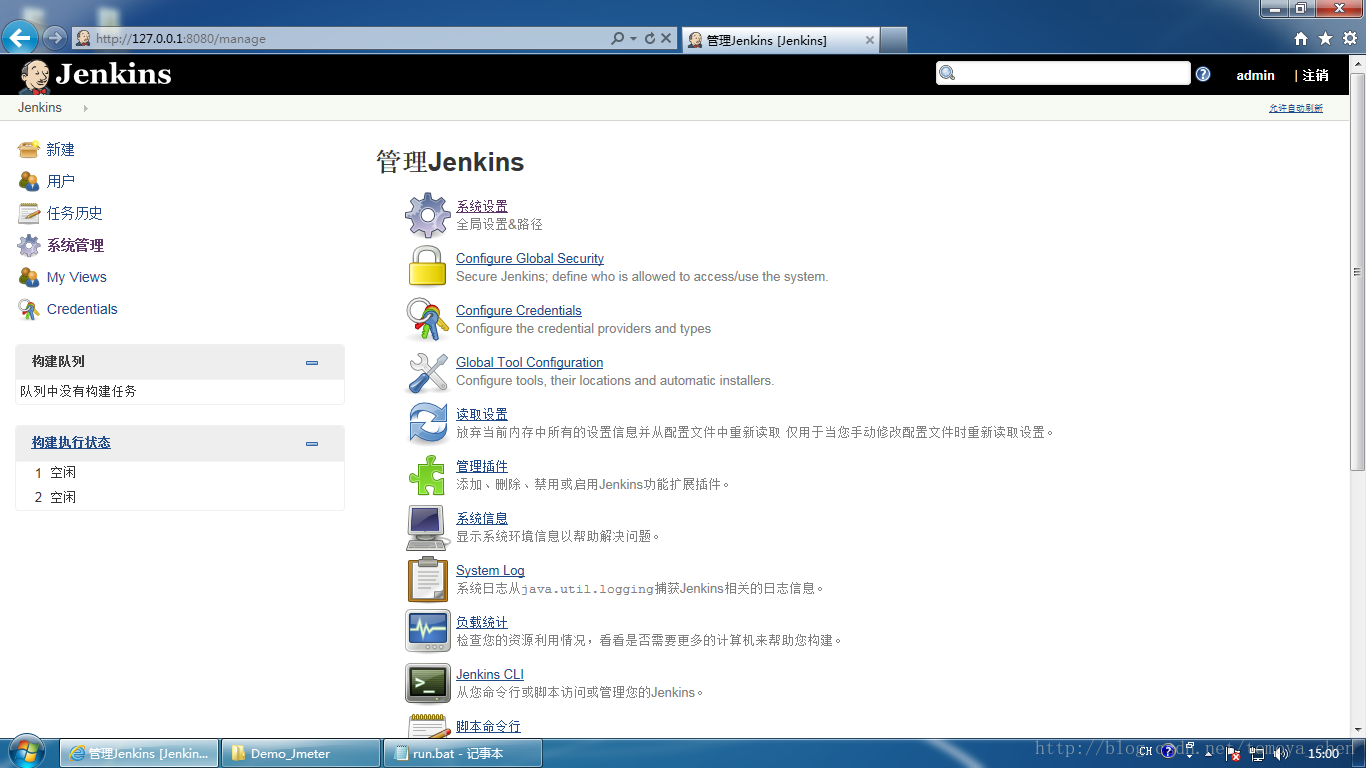This screenshot has height=768, width=1366.
Task: Click the Jenkins butler logo
Action: 35,76
